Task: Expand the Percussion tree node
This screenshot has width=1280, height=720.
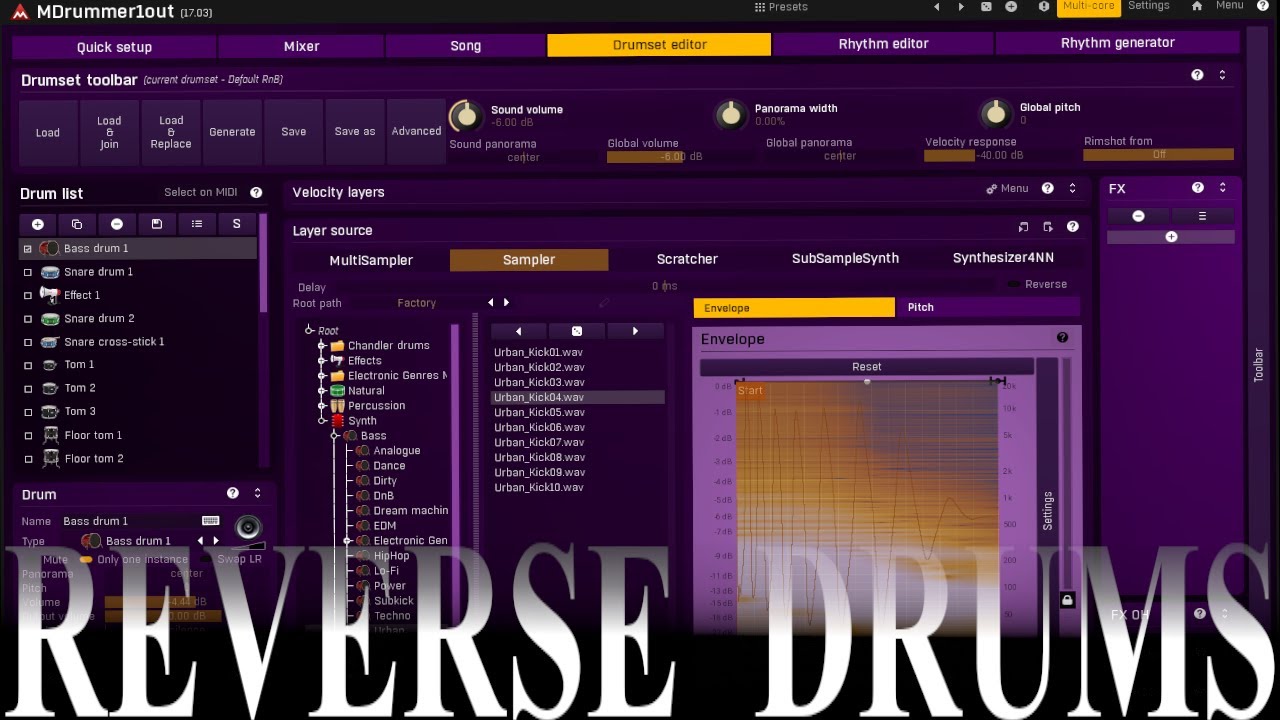Action: point(322,406)
